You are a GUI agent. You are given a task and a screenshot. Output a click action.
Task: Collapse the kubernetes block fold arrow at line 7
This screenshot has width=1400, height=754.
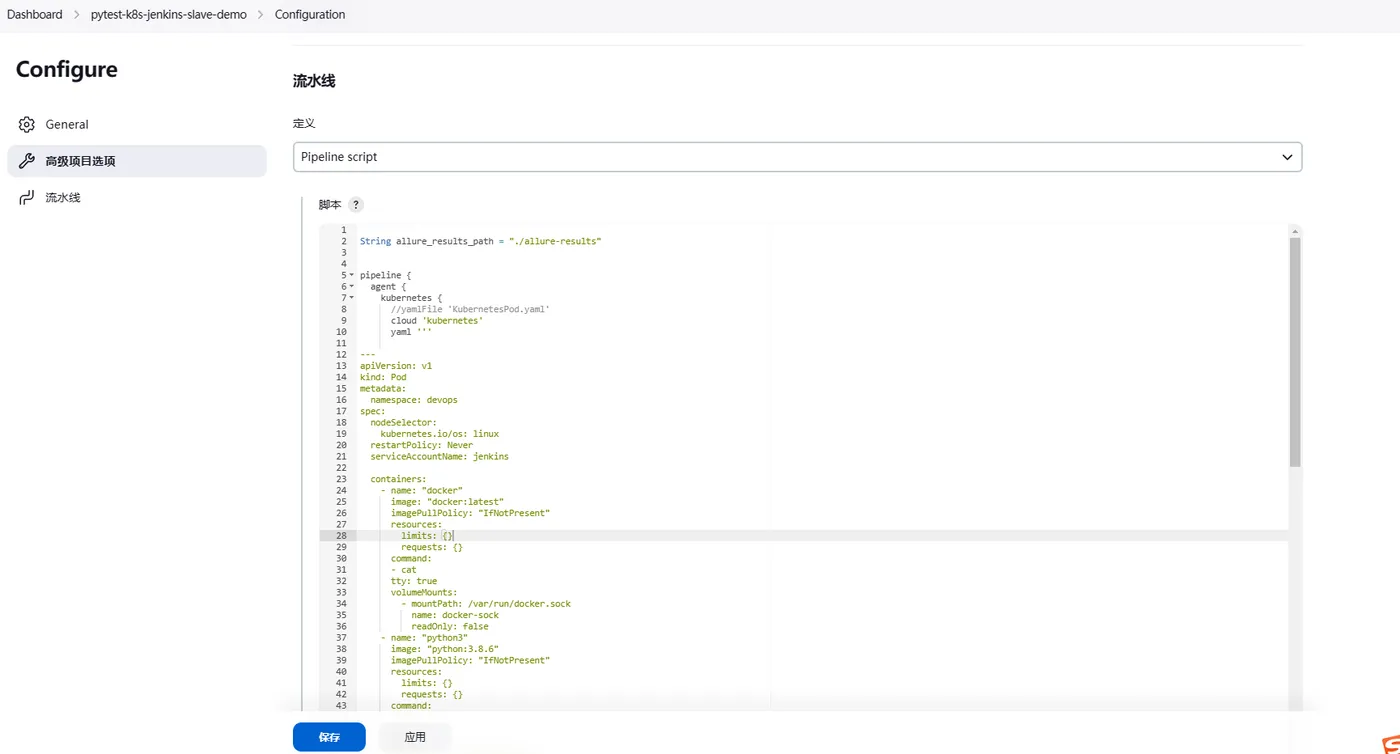click(x=351, y=298)
